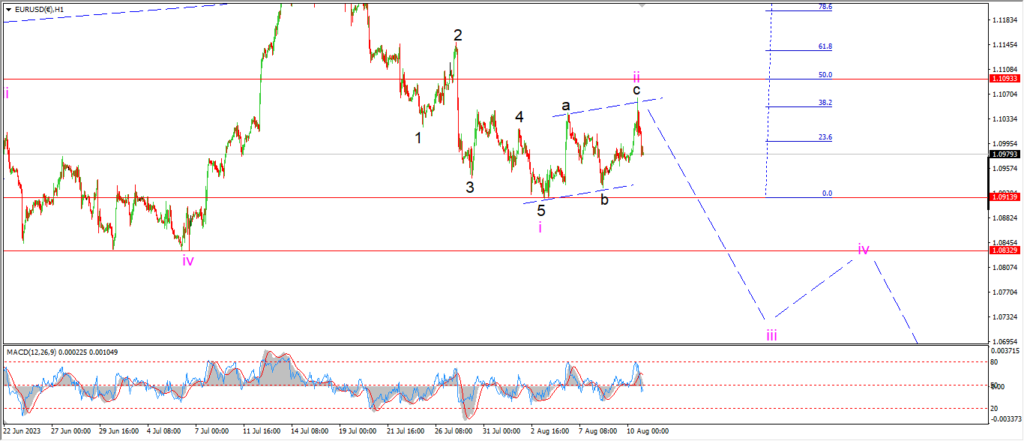This screenshot has width=1024, height=441.
Task: Select the pink i label beneath wave 5
Action: 540,227
